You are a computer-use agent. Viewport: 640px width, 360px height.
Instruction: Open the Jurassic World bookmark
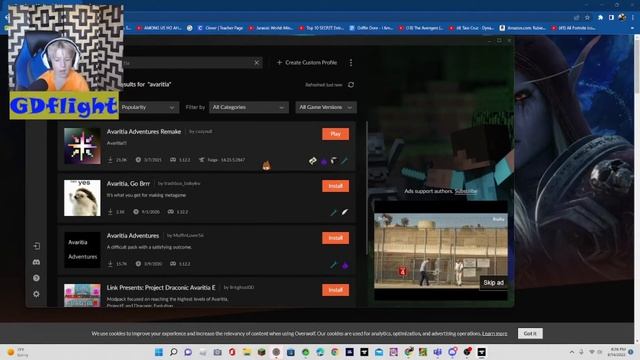coord(271,28)
